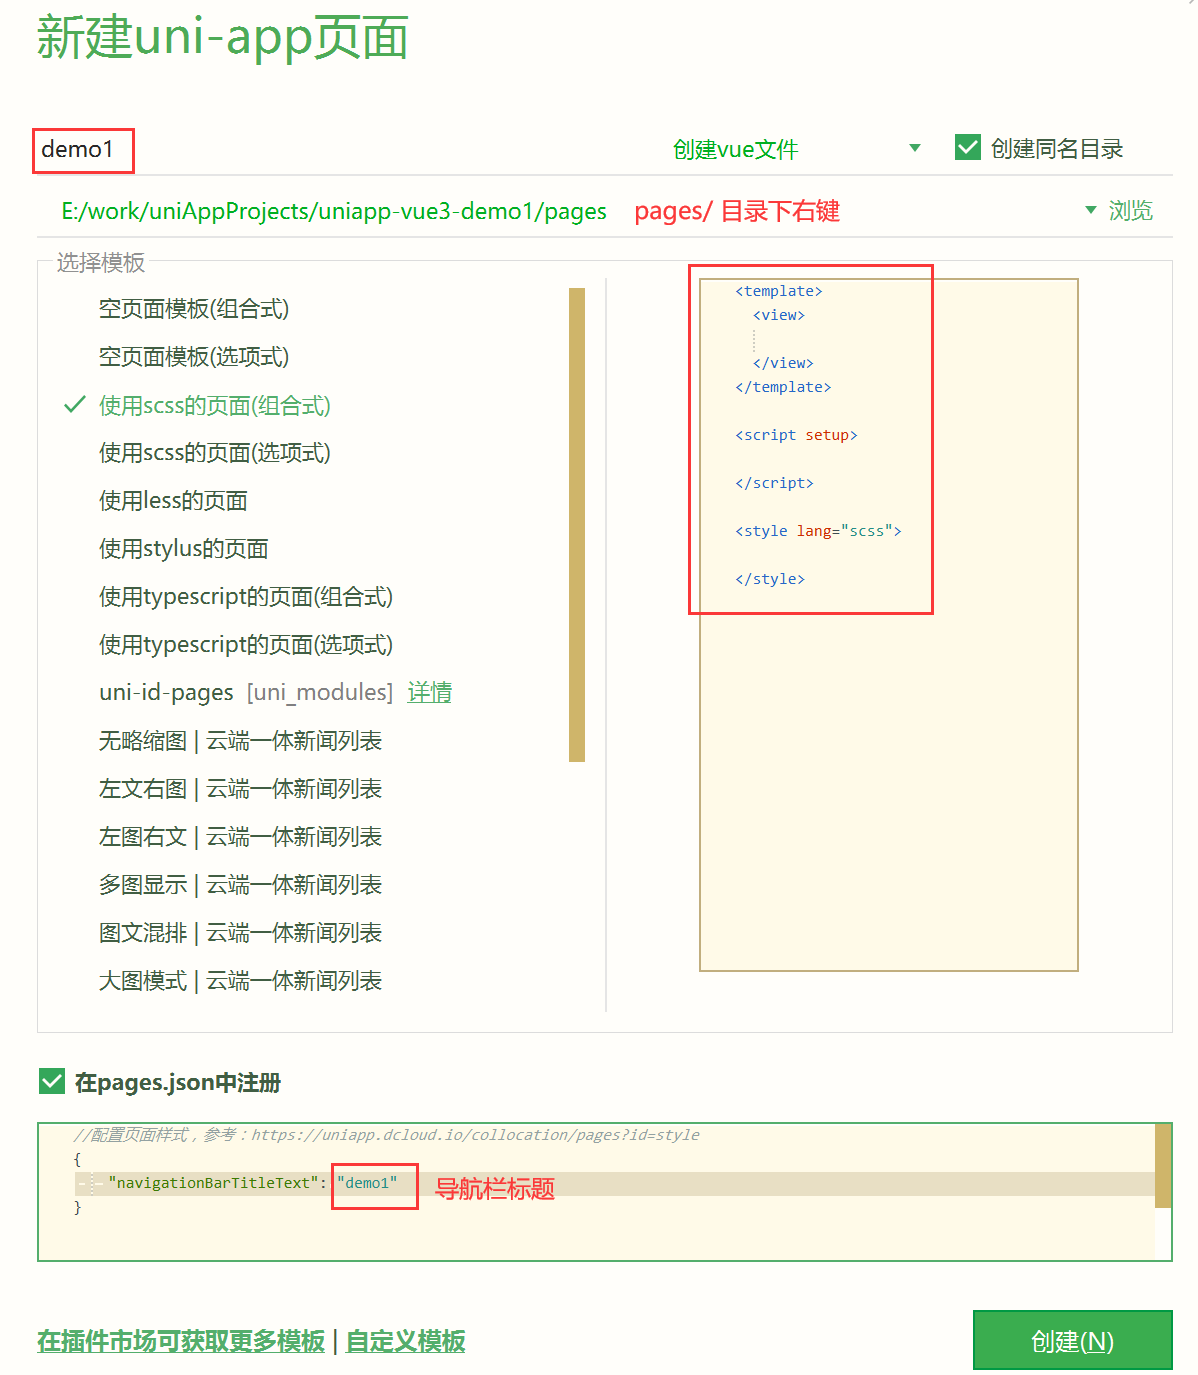Click the 创建(N) button
1198x1375 pixels.
pyautogui.click(x=1071, y=1340)
